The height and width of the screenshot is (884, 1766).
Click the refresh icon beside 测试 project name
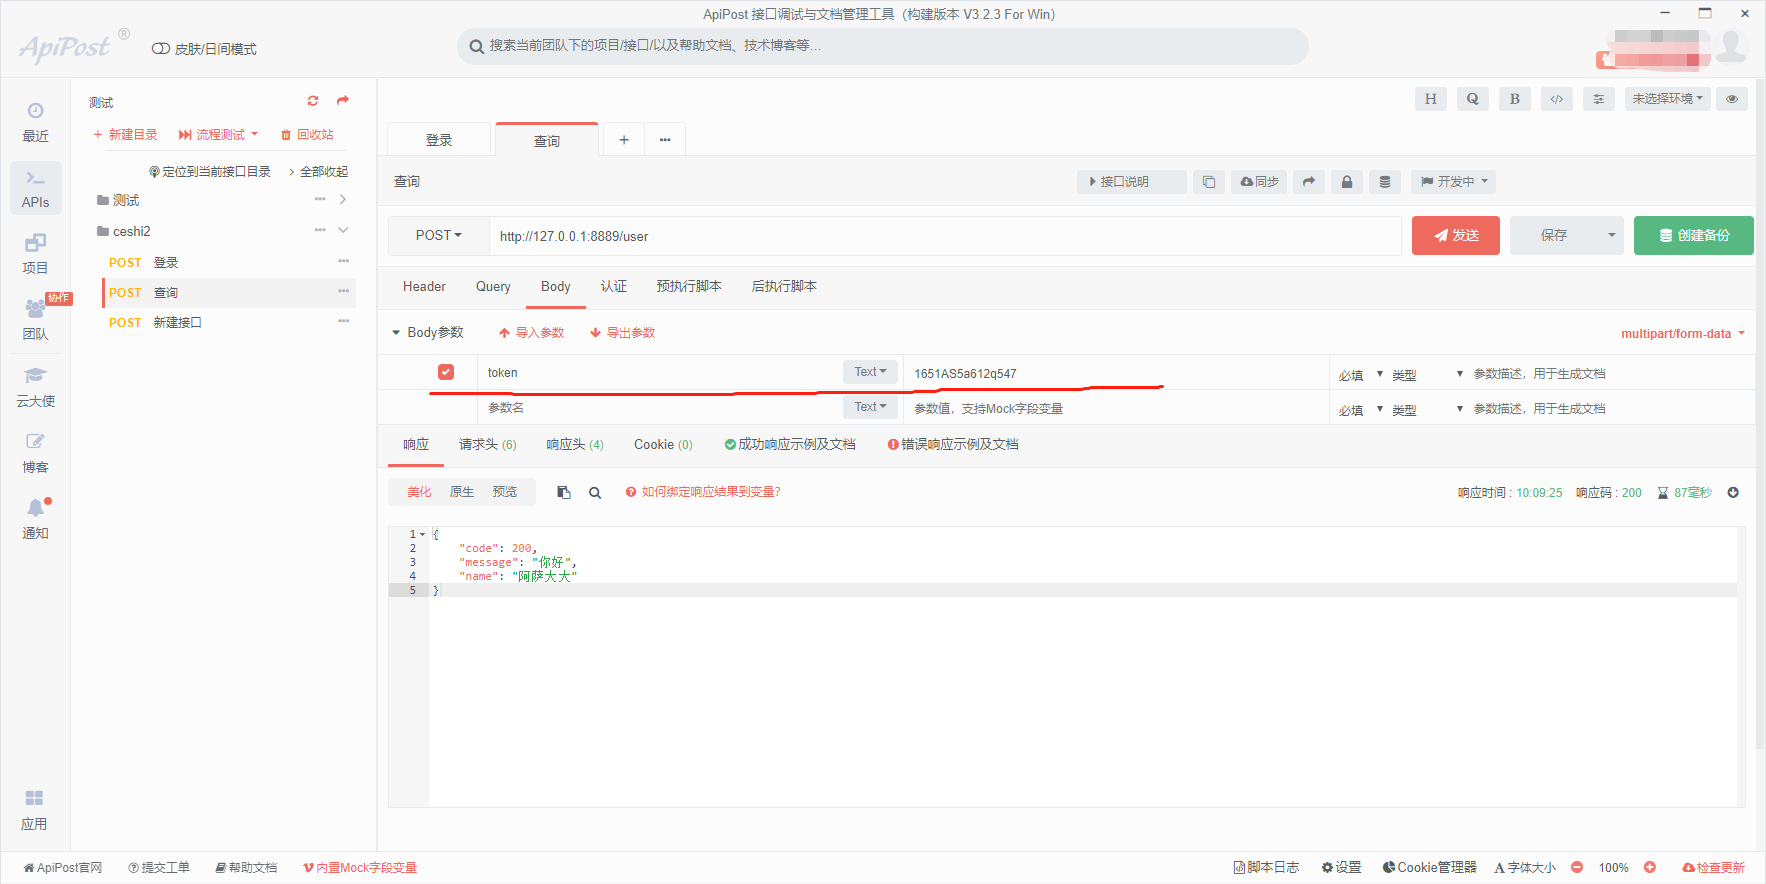tap(313, 101)
